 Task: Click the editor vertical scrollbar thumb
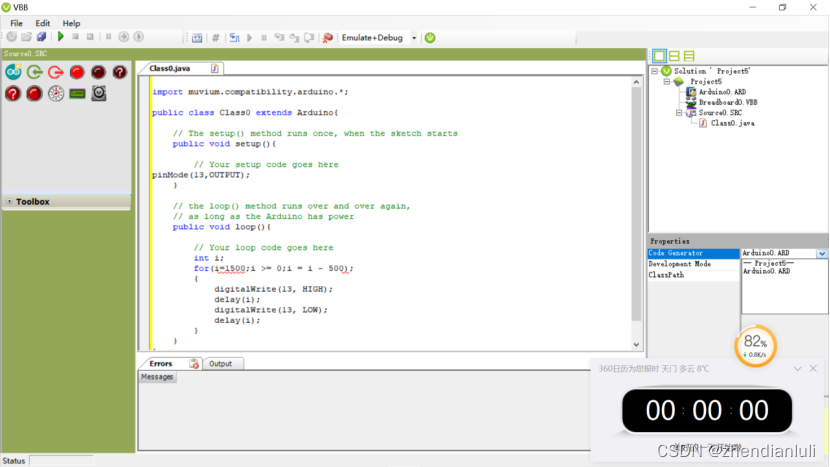(x=636, y=204)
